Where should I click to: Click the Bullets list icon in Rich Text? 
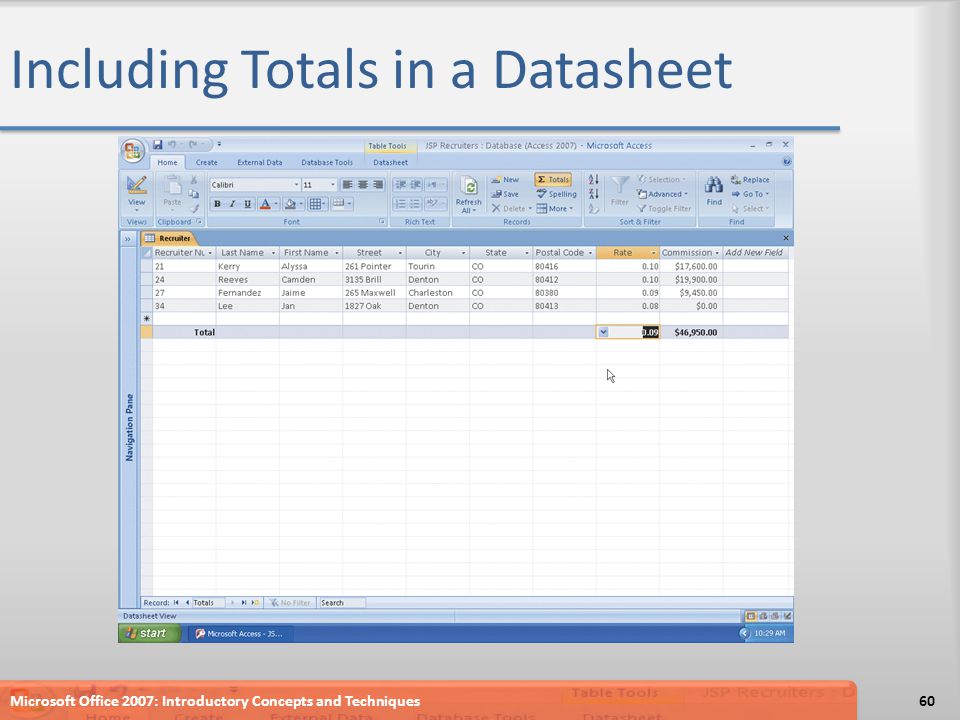pyautogui.click(x=416, y=204)
